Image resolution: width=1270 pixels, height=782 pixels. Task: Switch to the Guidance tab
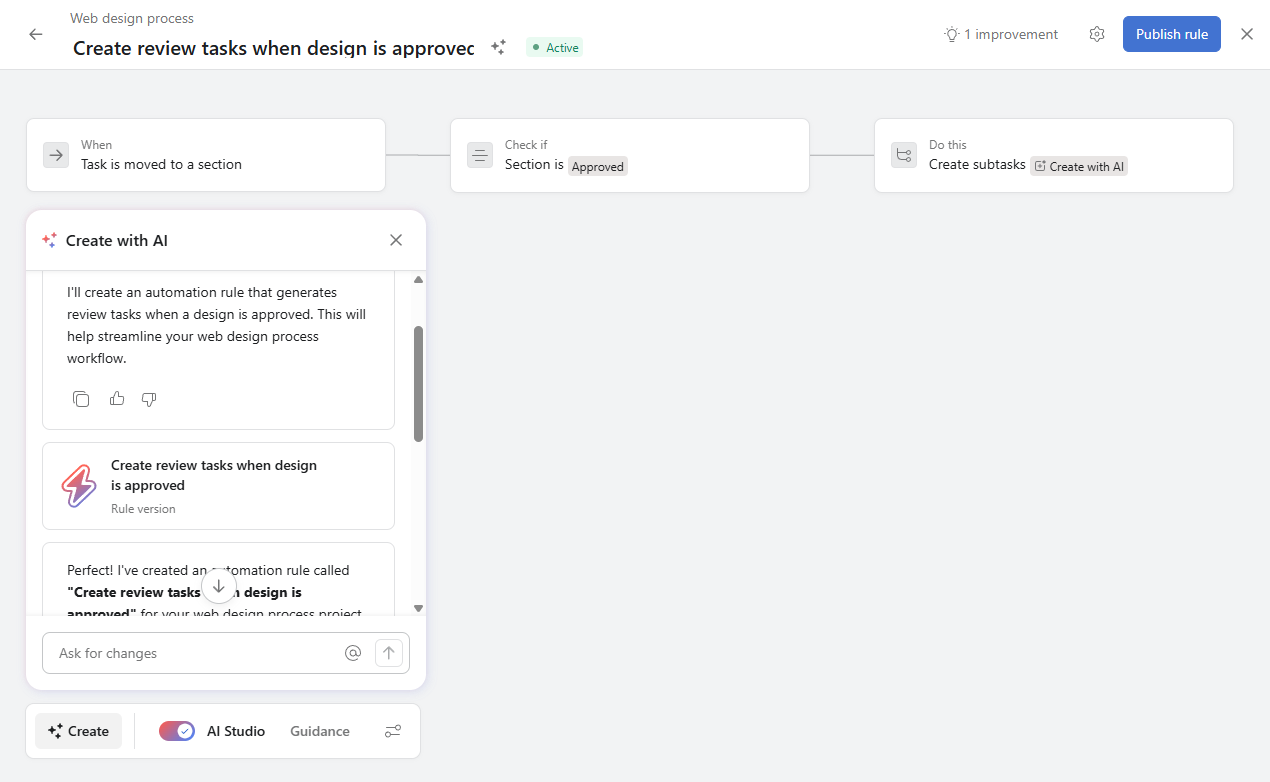click(319, 731)
